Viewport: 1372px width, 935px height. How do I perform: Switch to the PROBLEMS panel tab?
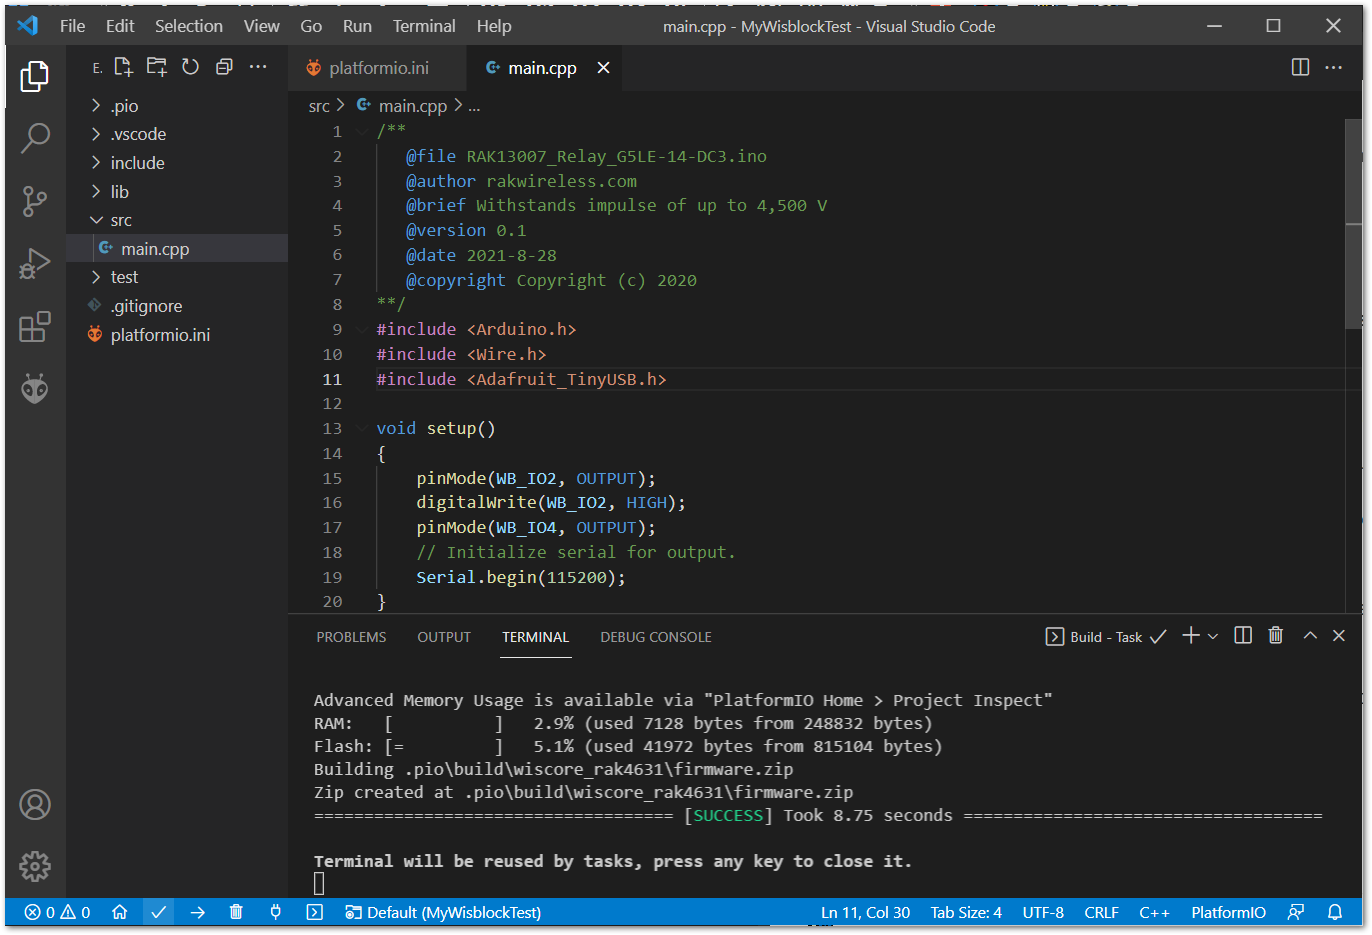pyautogui.click(x=351, y=637)
